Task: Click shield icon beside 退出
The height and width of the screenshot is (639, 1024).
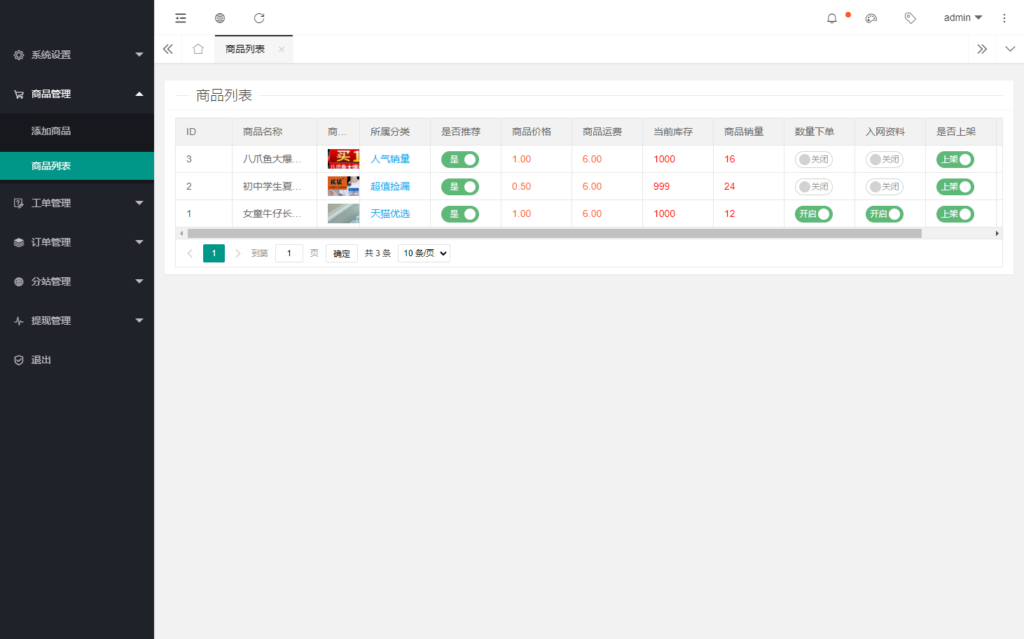Action: 19,360
